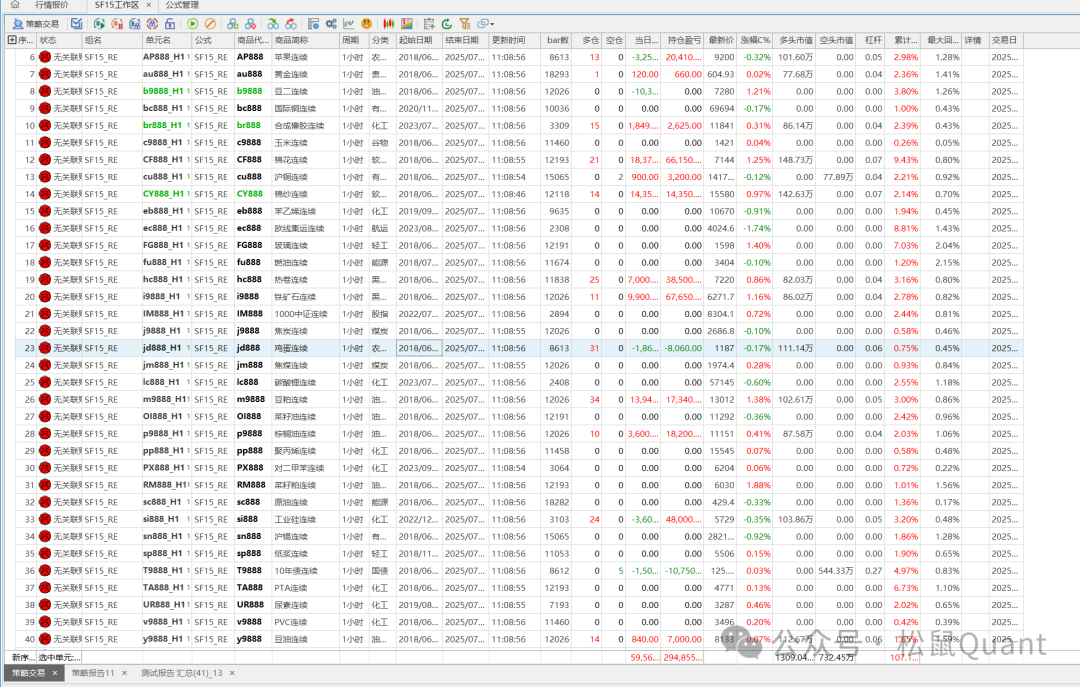This screenshot has height=687, width=1080.
Task: Click the home icon at top left
Action: tap(13, 5)
